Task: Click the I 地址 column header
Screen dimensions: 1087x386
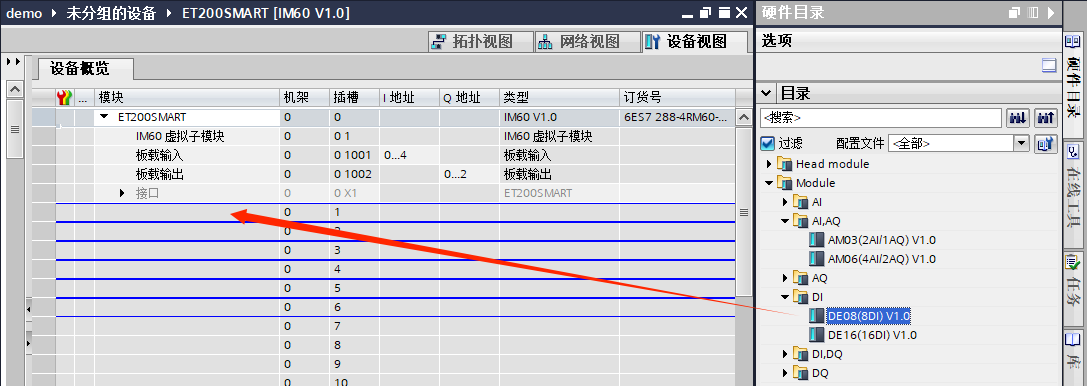Action: 409,98
